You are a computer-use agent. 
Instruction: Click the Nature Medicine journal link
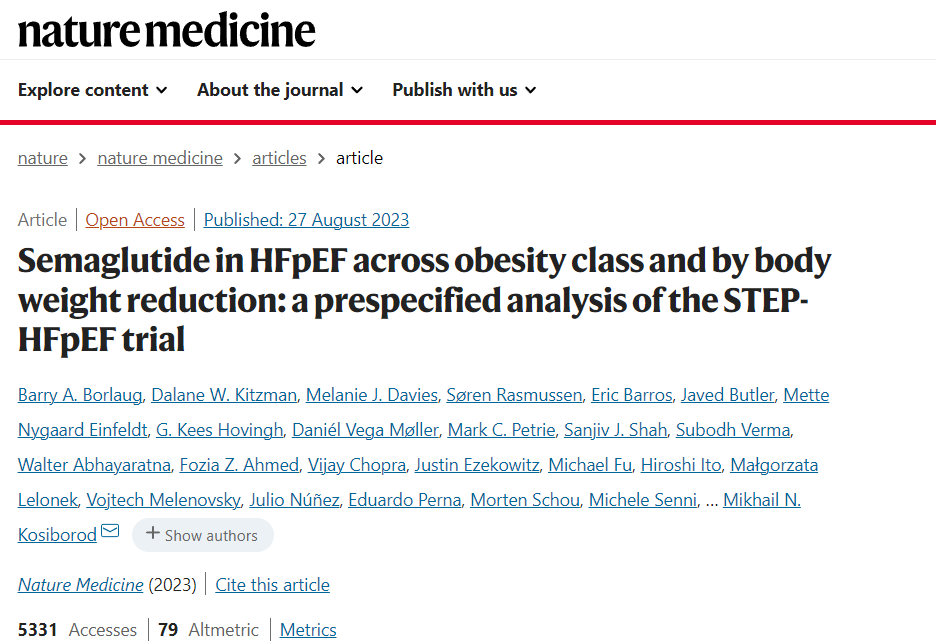[x=80, y=585]
